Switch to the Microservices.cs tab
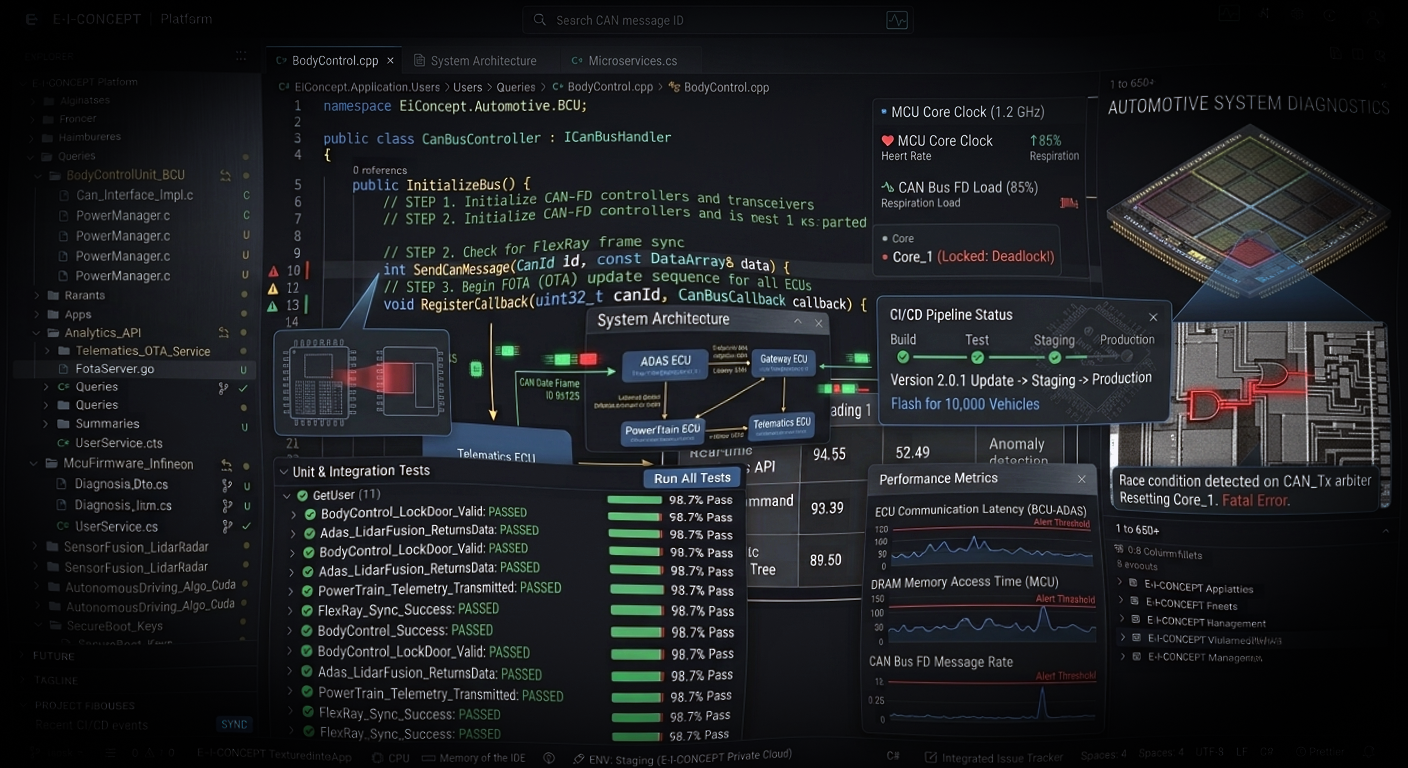 tap(632, 61)
